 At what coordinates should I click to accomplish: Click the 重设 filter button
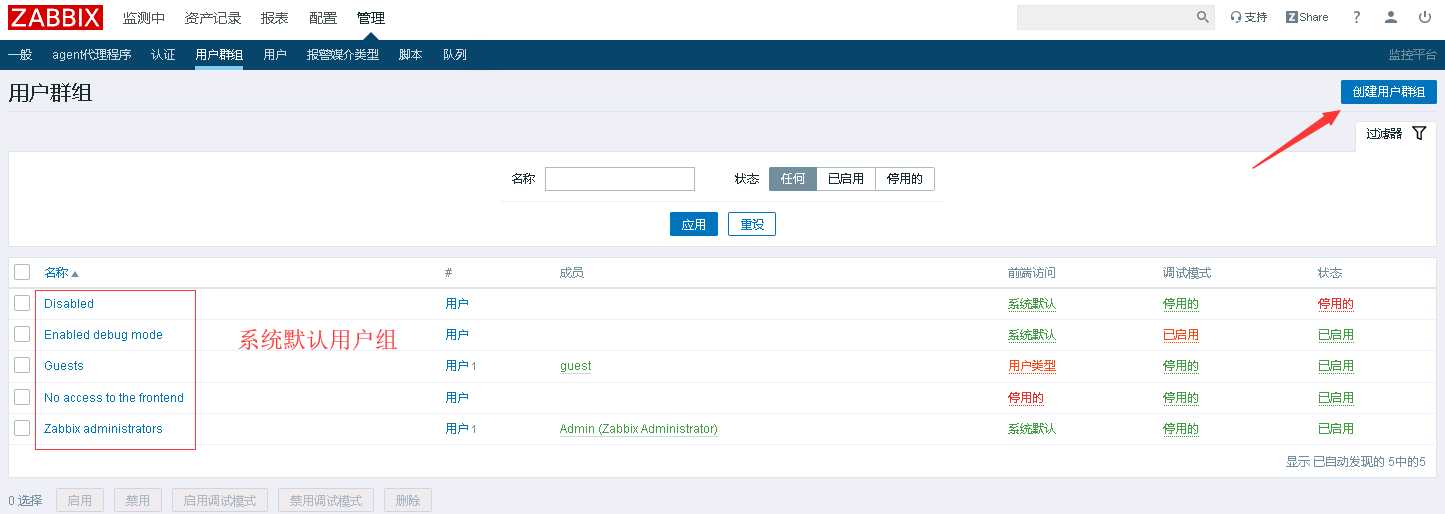point(752,224)
